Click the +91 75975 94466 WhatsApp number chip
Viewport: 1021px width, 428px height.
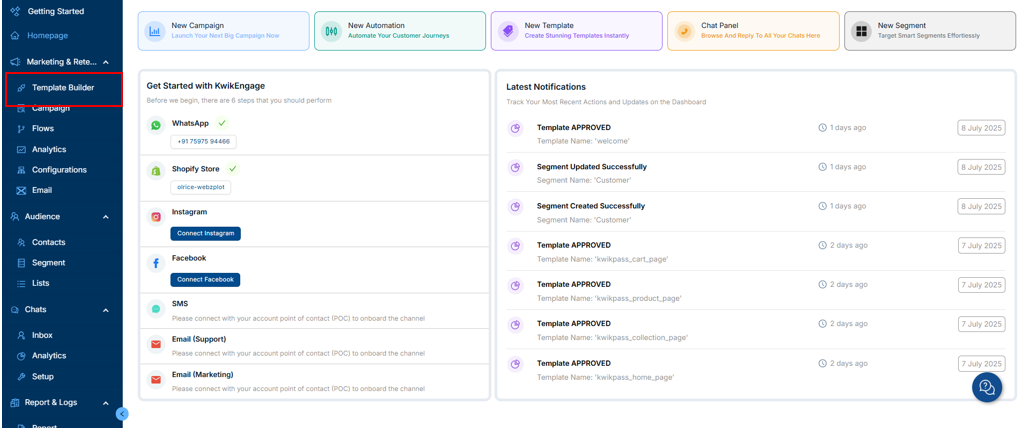204,141
